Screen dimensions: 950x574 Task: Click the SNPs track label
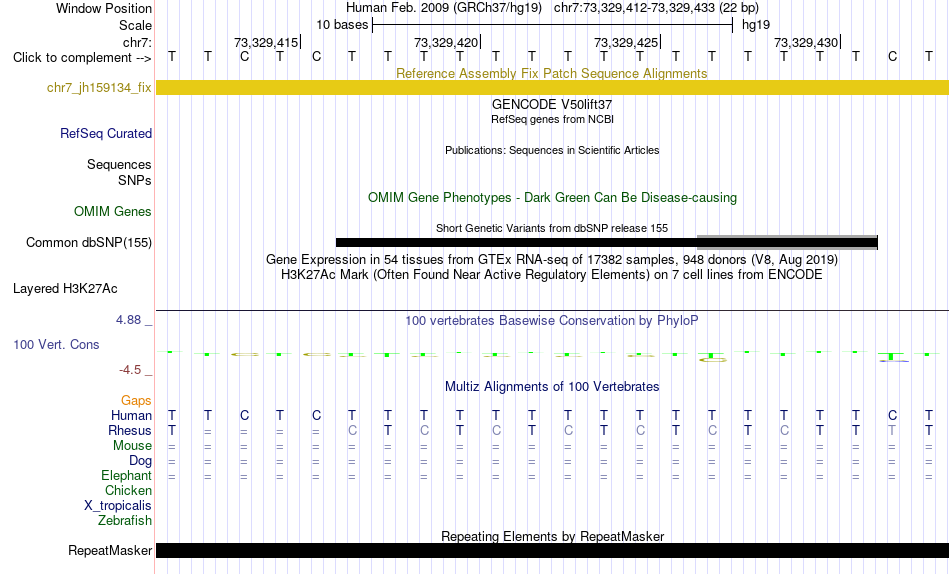pos(135,180)
